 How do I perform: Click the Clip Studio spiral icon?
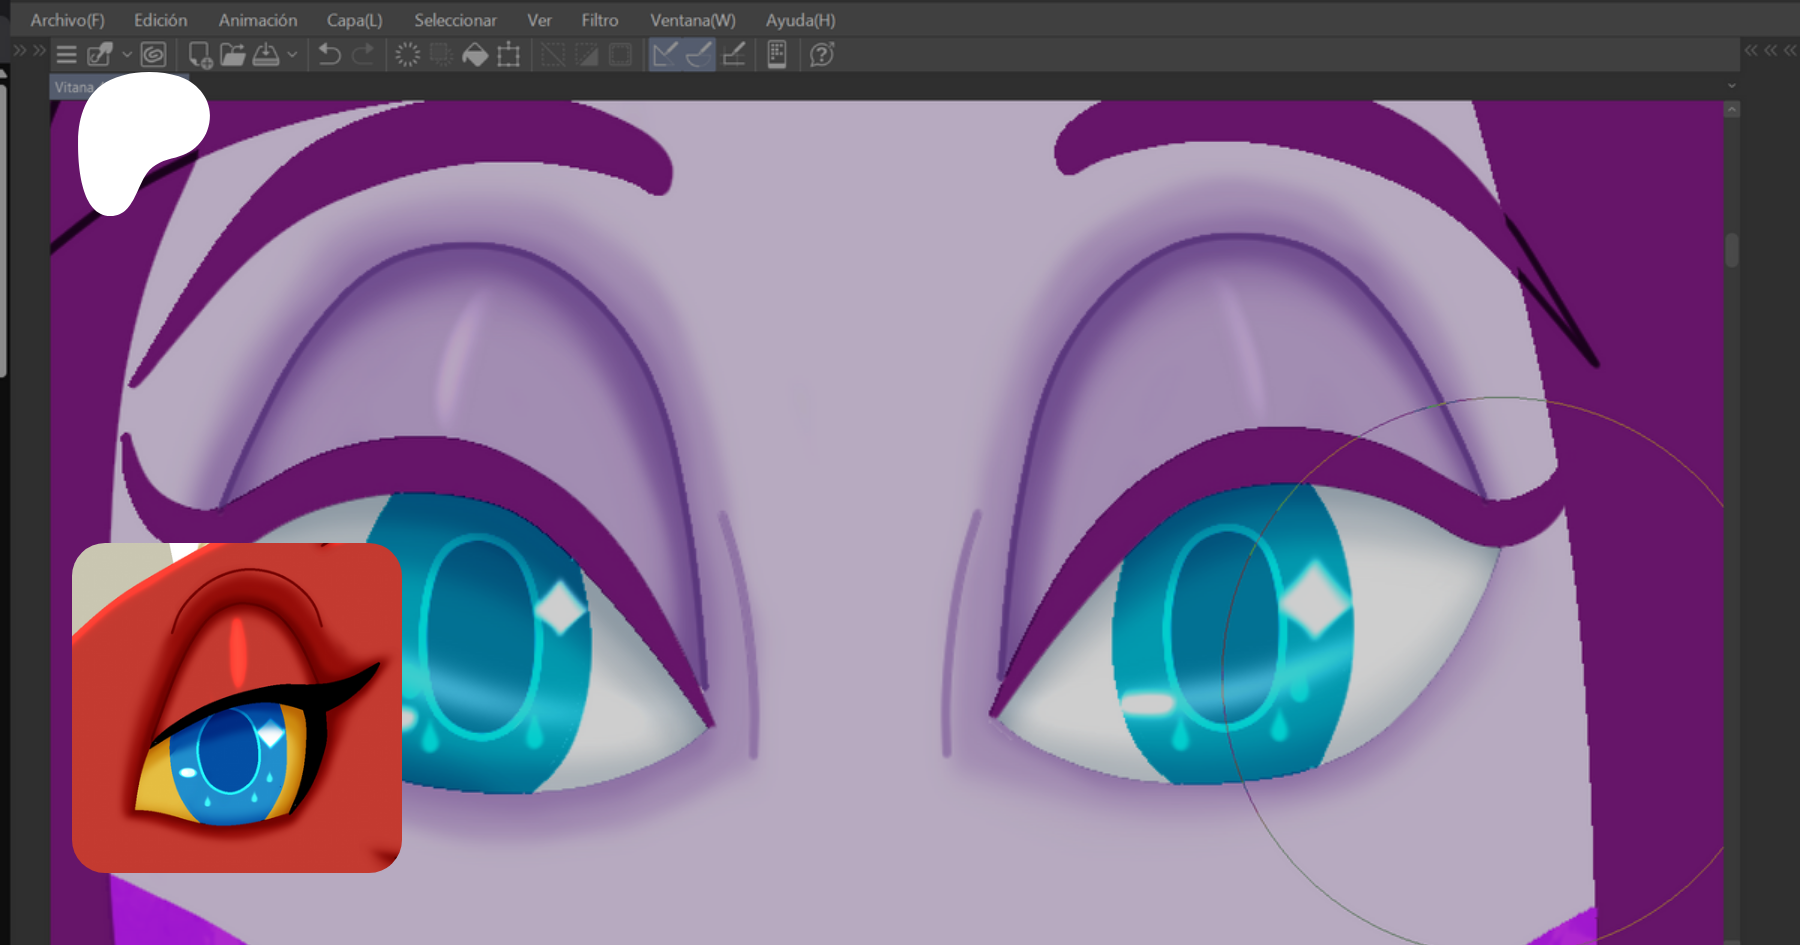(153, 55)
